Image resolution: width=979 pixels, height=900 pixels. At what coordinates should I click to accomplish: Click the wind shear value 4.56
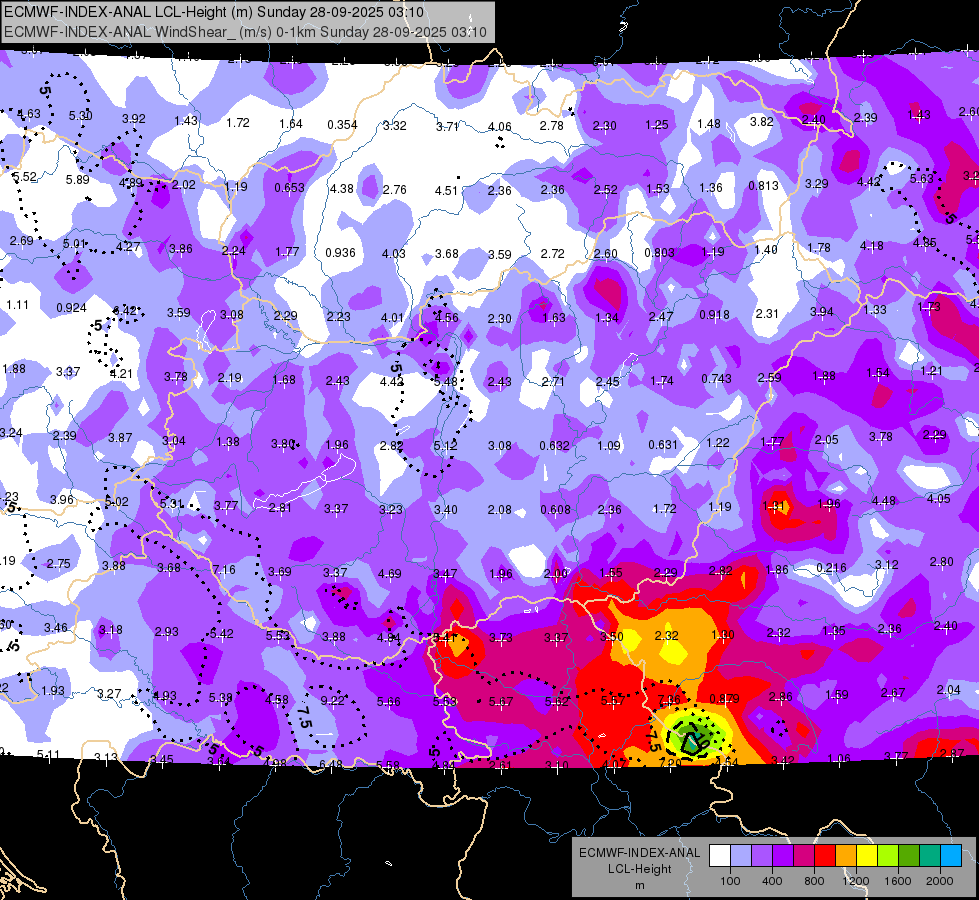[x=446, y=317]
